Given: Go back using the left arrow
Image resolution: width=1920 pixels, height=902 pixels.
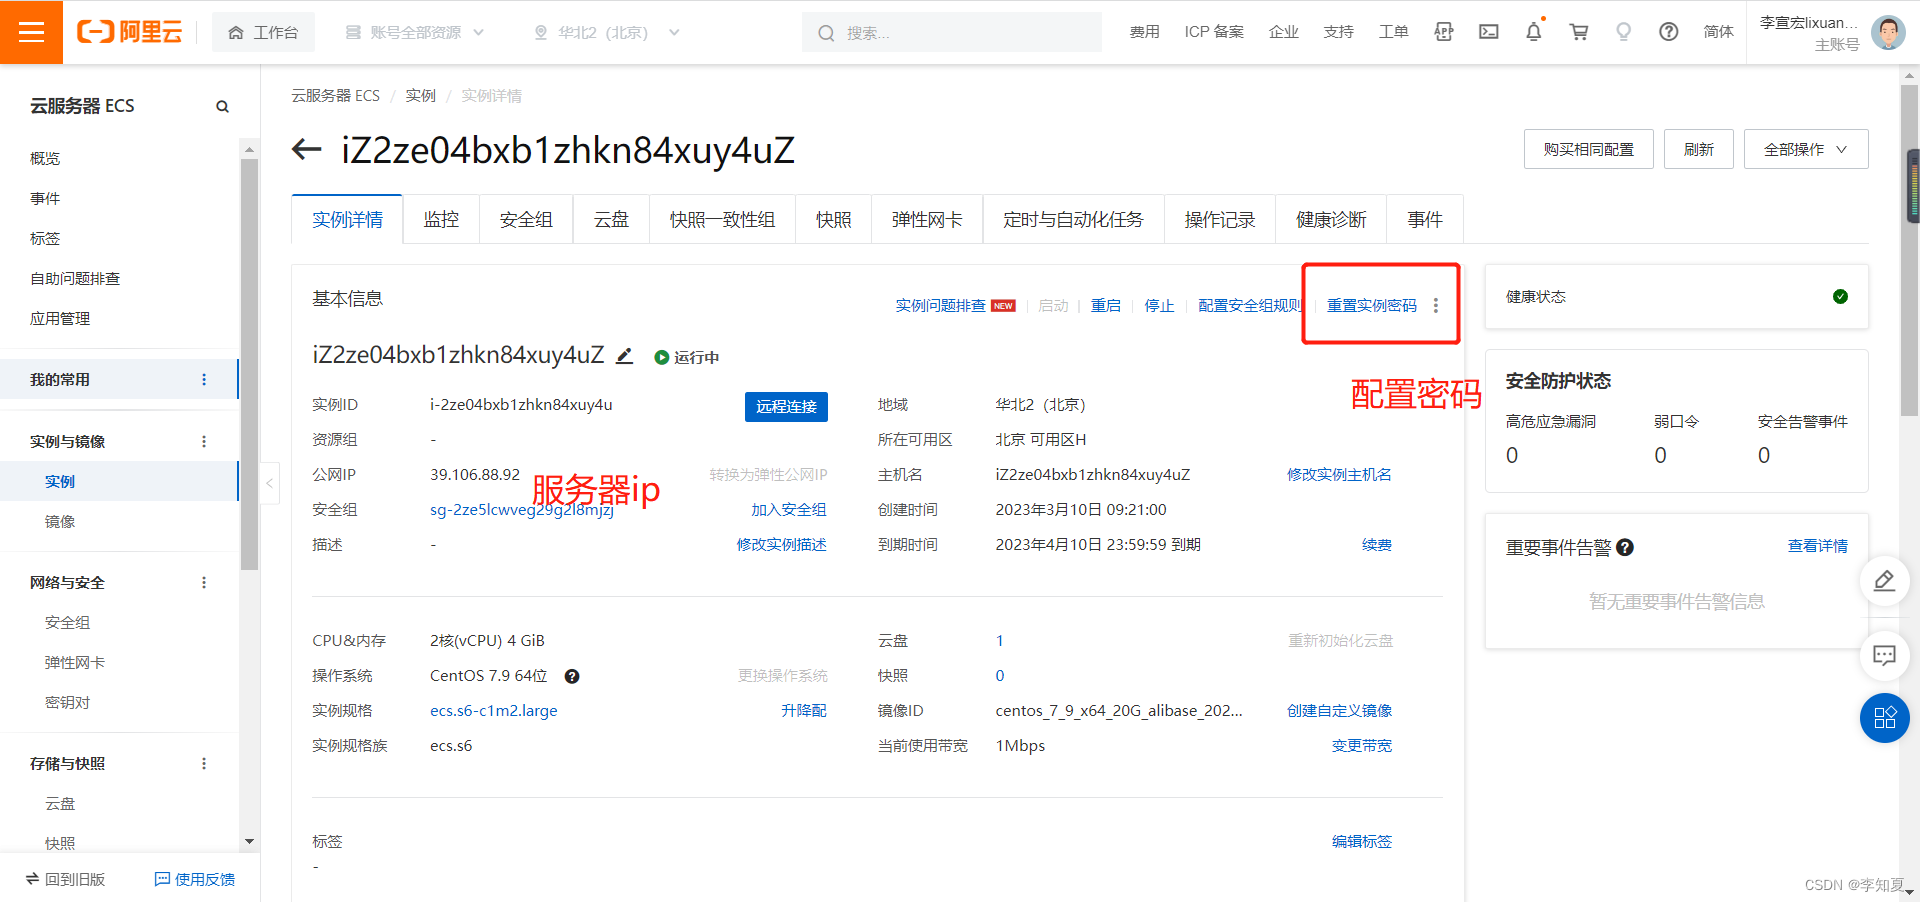Looking at the screenshot, I should 306,150.
